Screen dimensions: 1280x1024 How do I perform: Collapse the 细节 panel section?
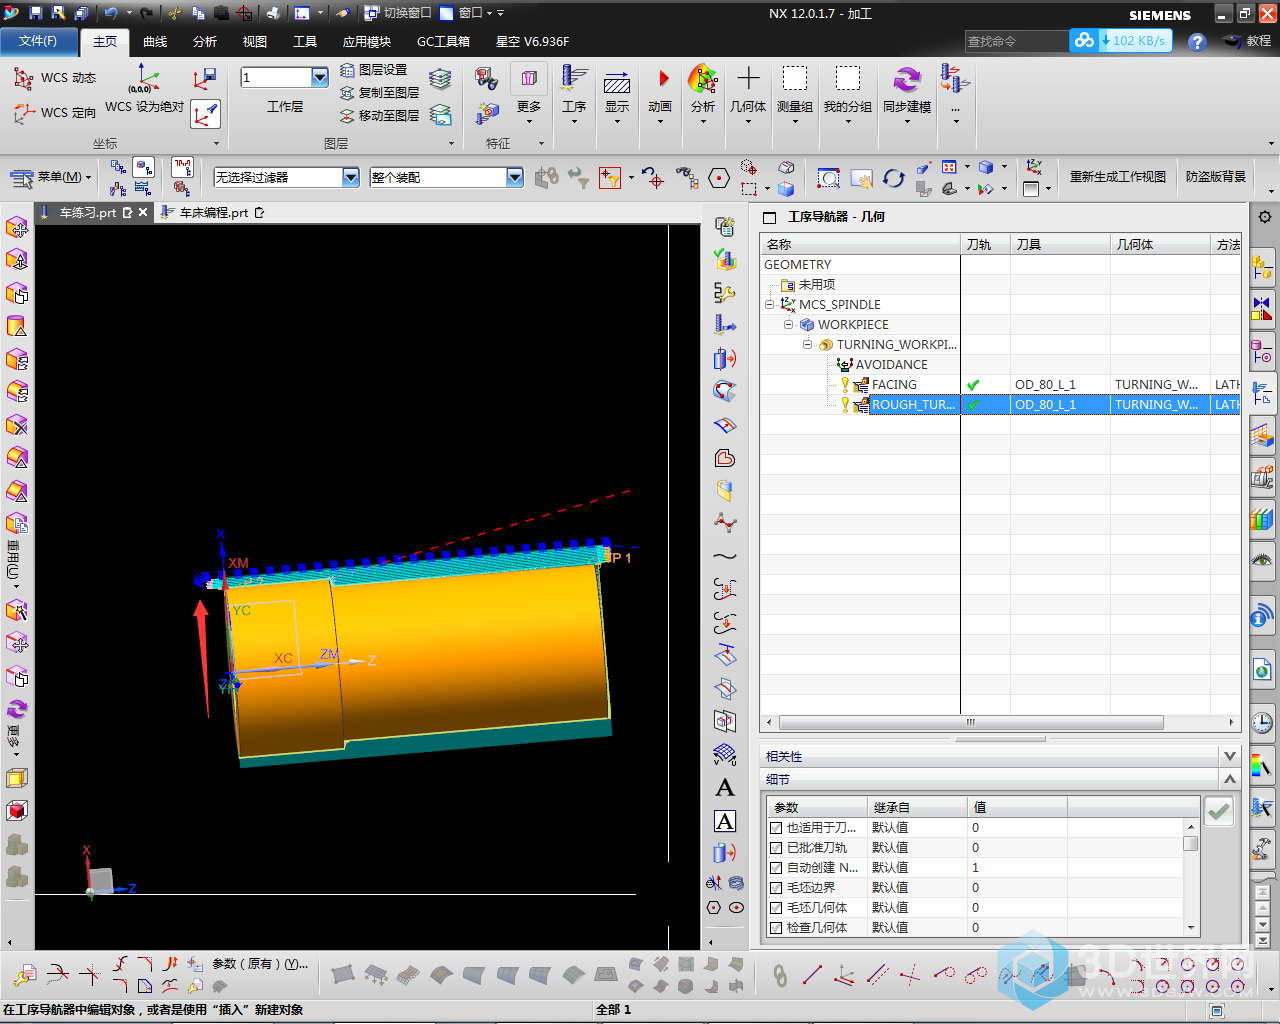coord(1230,779)
